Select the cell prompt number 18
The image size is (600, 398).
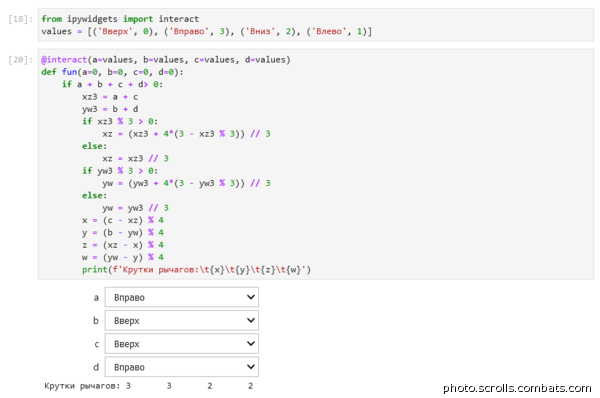click(20, 19)
